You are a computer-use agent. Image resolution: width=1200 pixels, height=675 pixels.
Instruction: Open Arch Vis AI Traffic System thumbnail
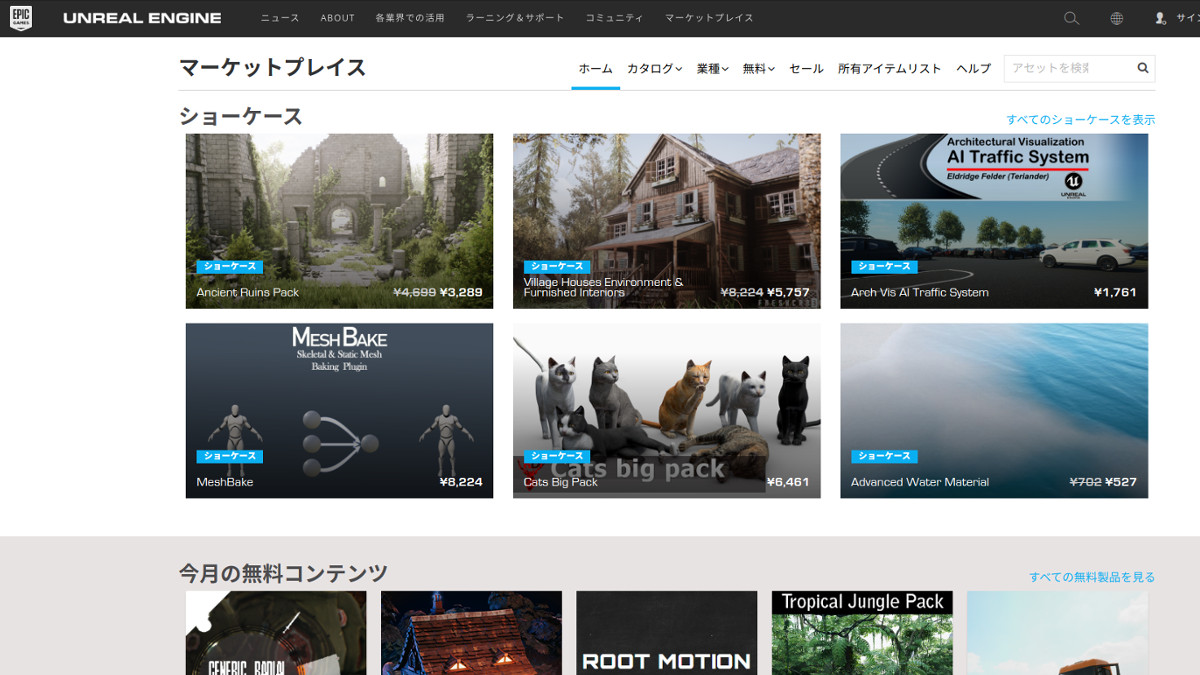tap(994, 221)
